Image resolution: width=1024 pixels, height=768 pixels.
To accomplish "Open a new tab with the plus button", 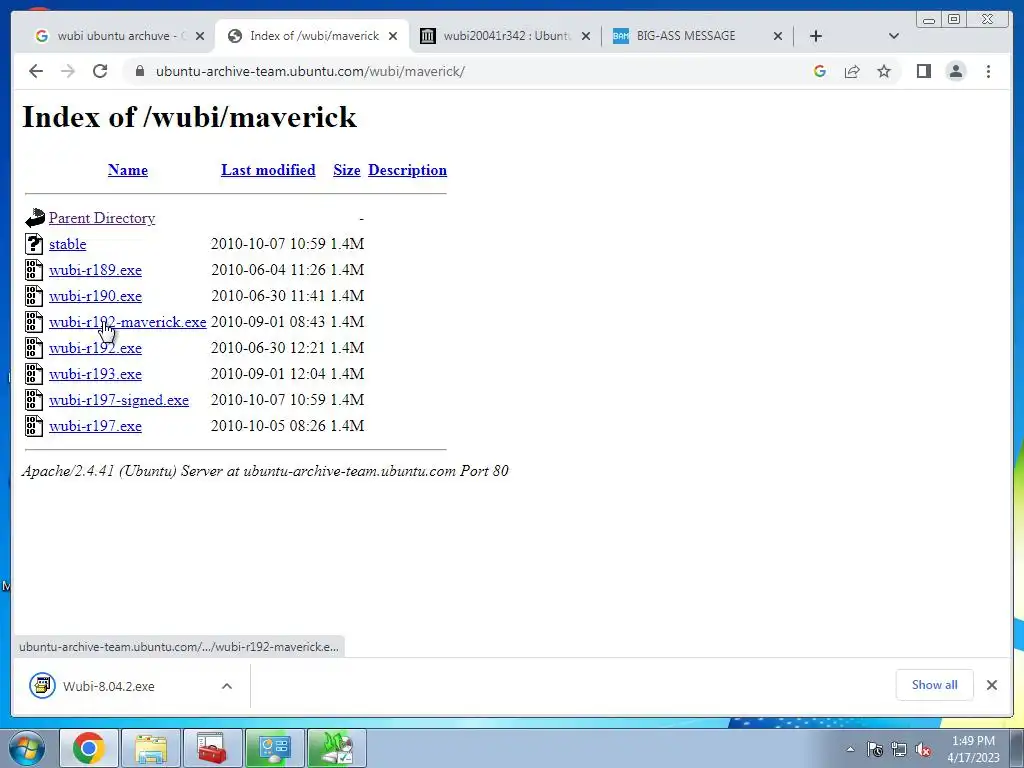I will click(x=816, y=36).
